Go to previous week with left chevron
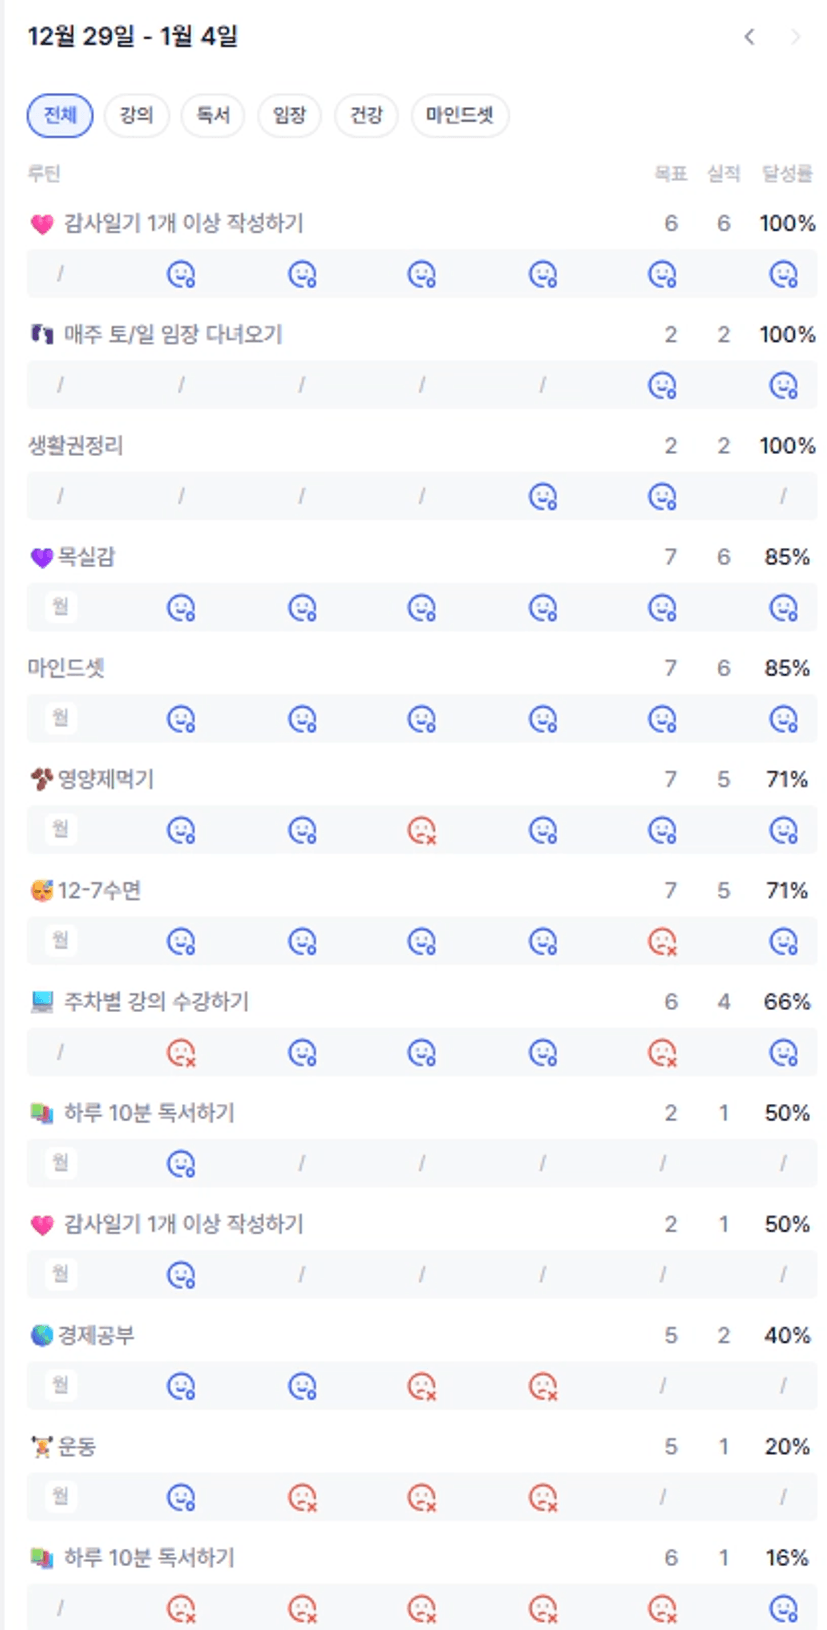This screenshot has height=1630, width=827. (749, 37)
